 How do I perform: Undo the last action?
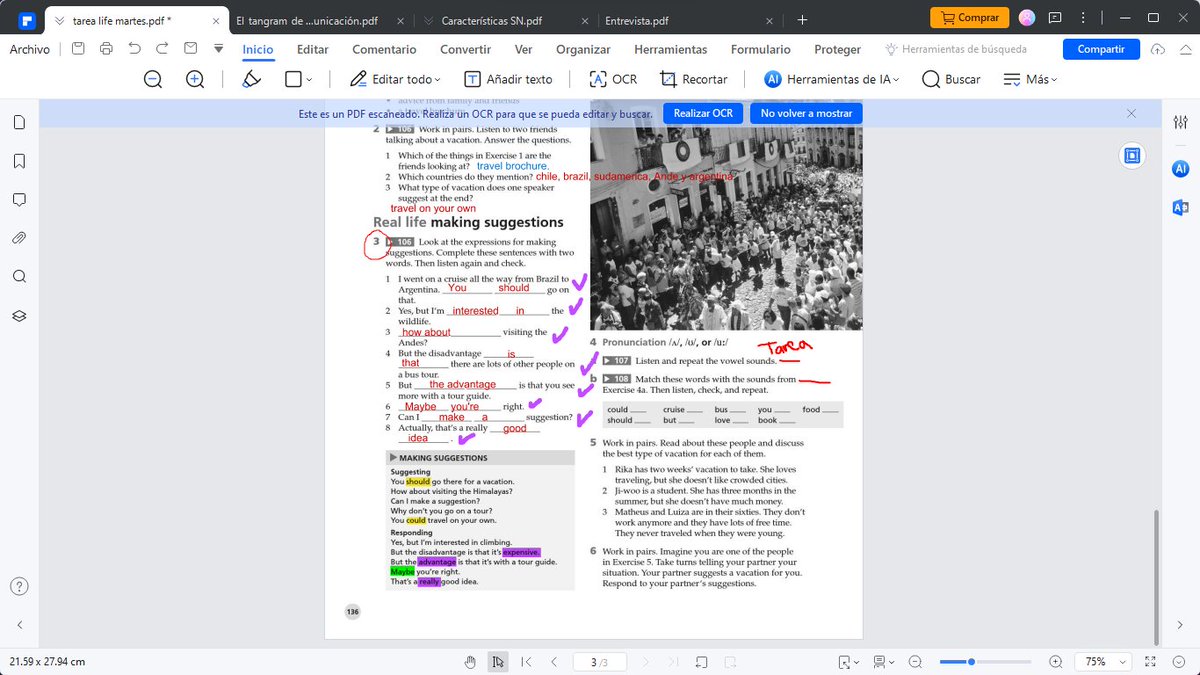(135, 49)
